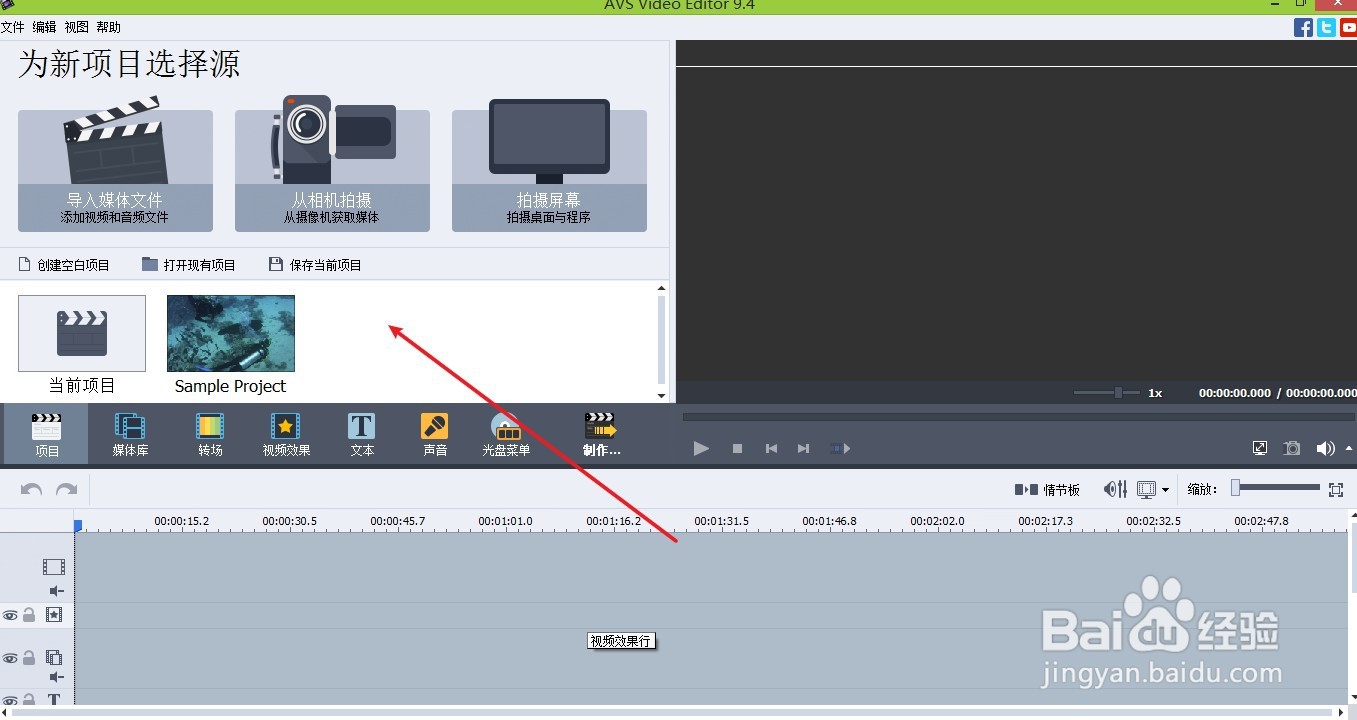Lock the video overlay track

(29, 658)
